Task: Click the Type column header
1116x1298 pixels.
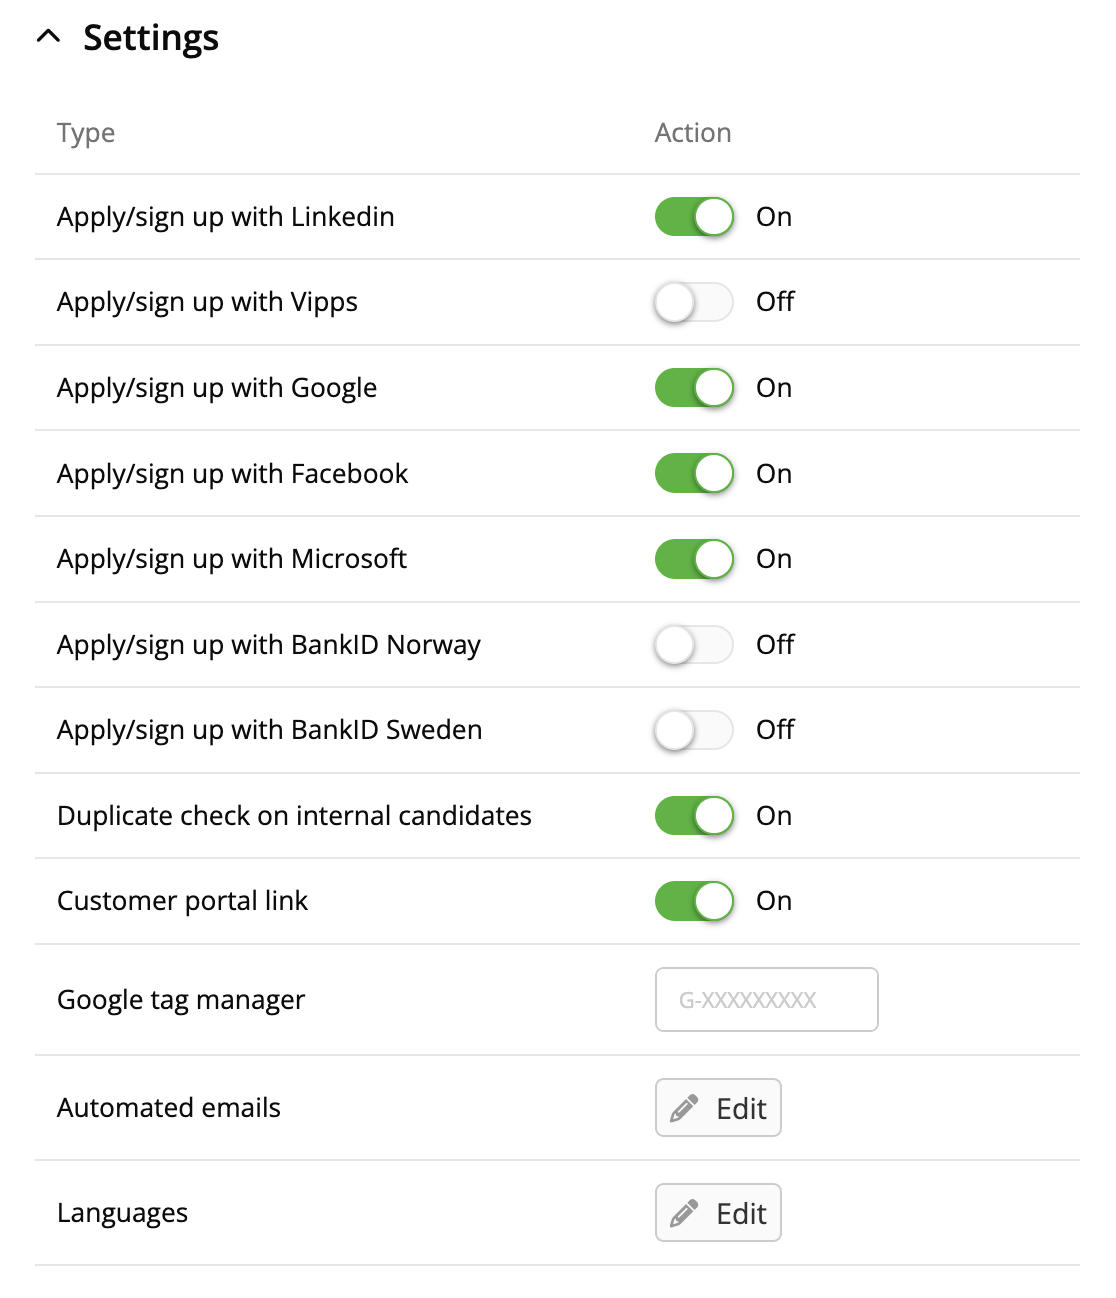Action: click(86, 133)
